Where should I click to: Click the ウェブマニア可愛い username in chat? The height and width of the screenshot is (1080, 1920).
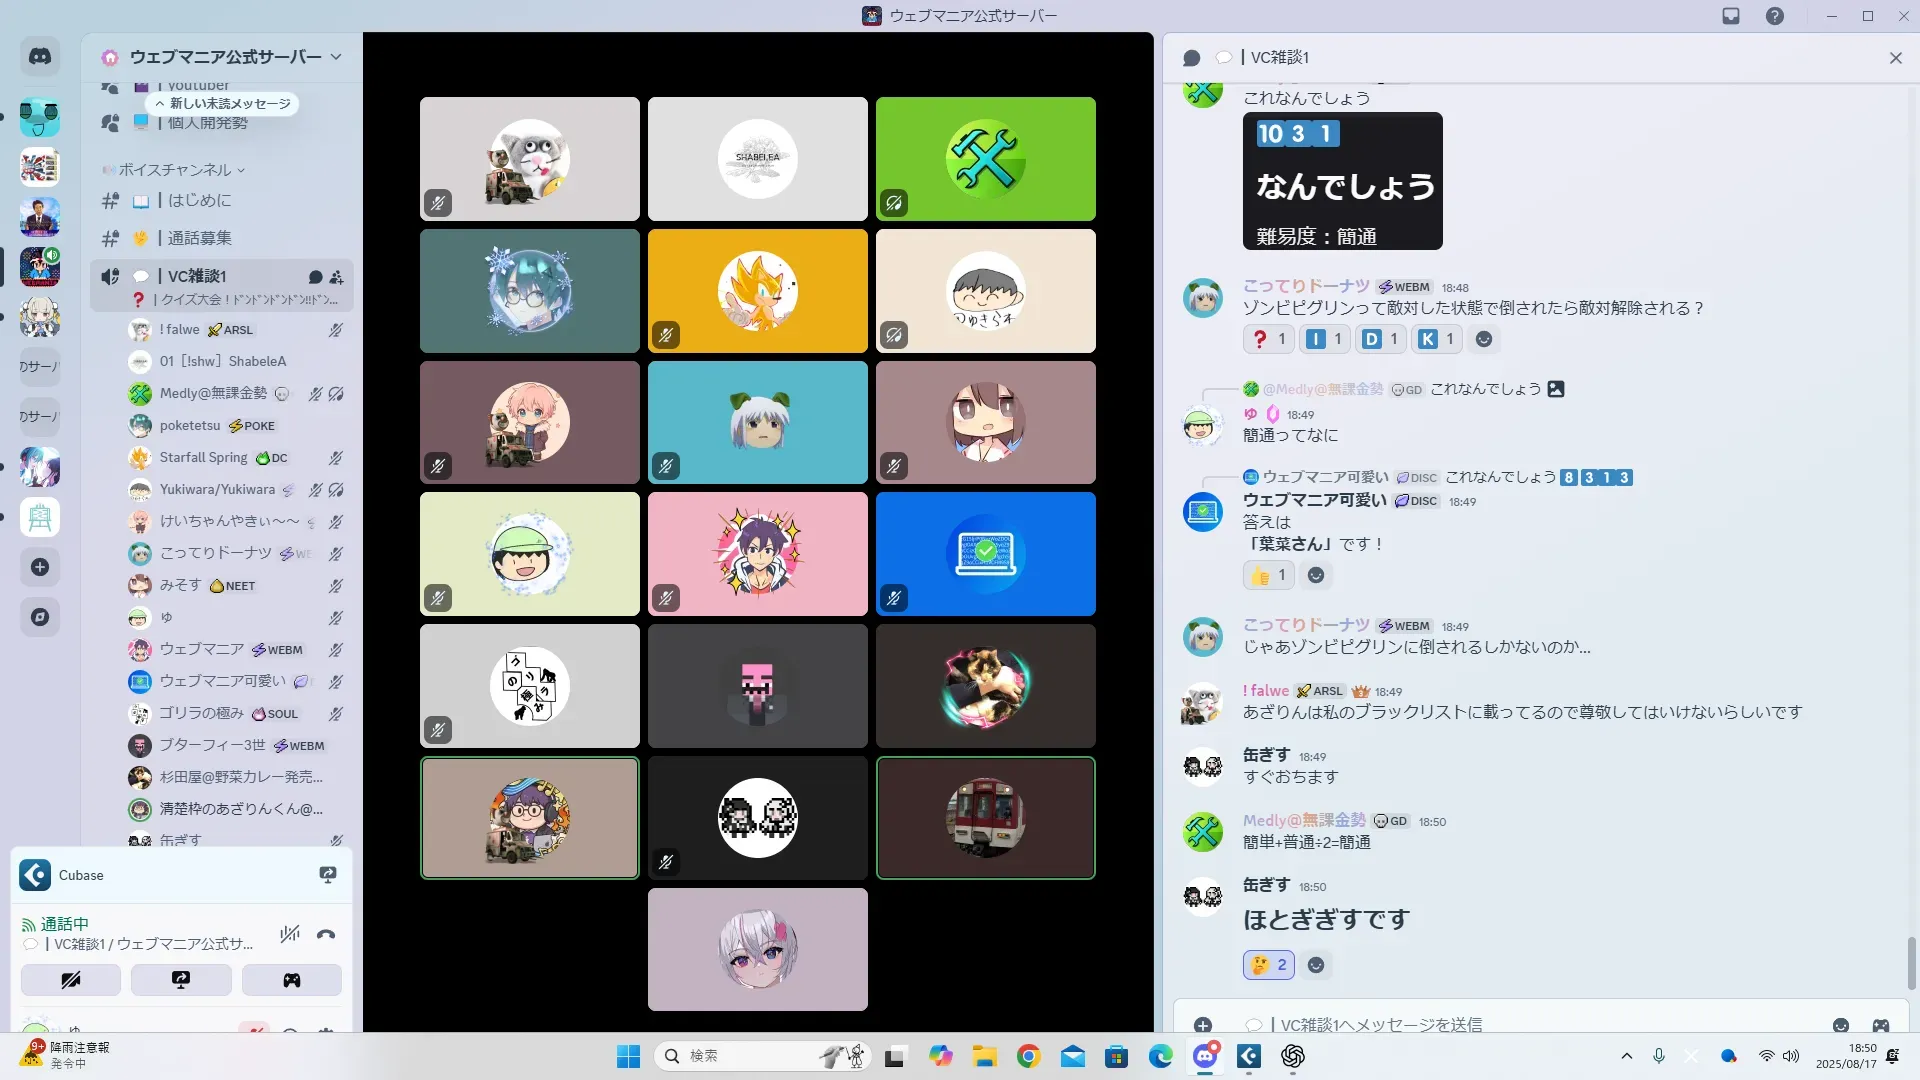pyautogui.click(x=1314, y=500)
